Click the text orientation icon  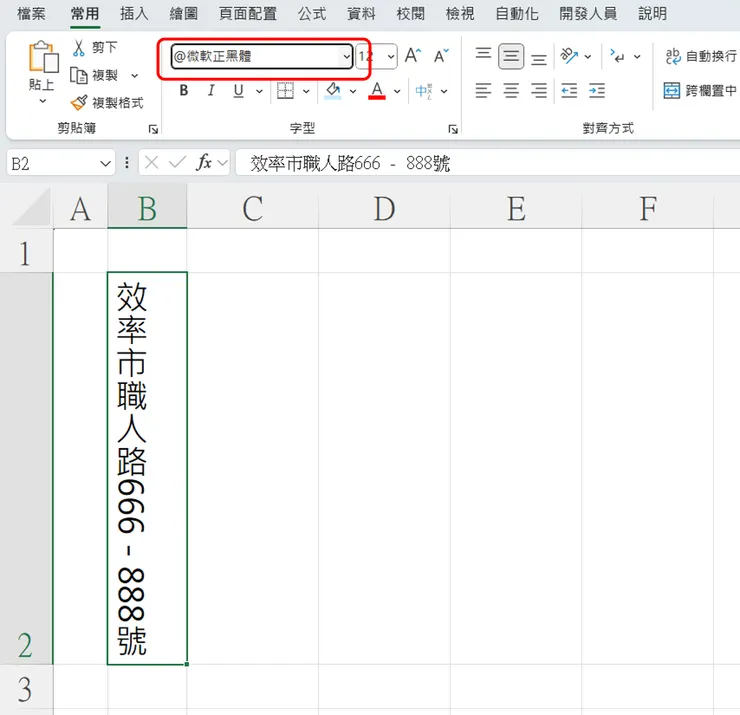coord(569,56)
